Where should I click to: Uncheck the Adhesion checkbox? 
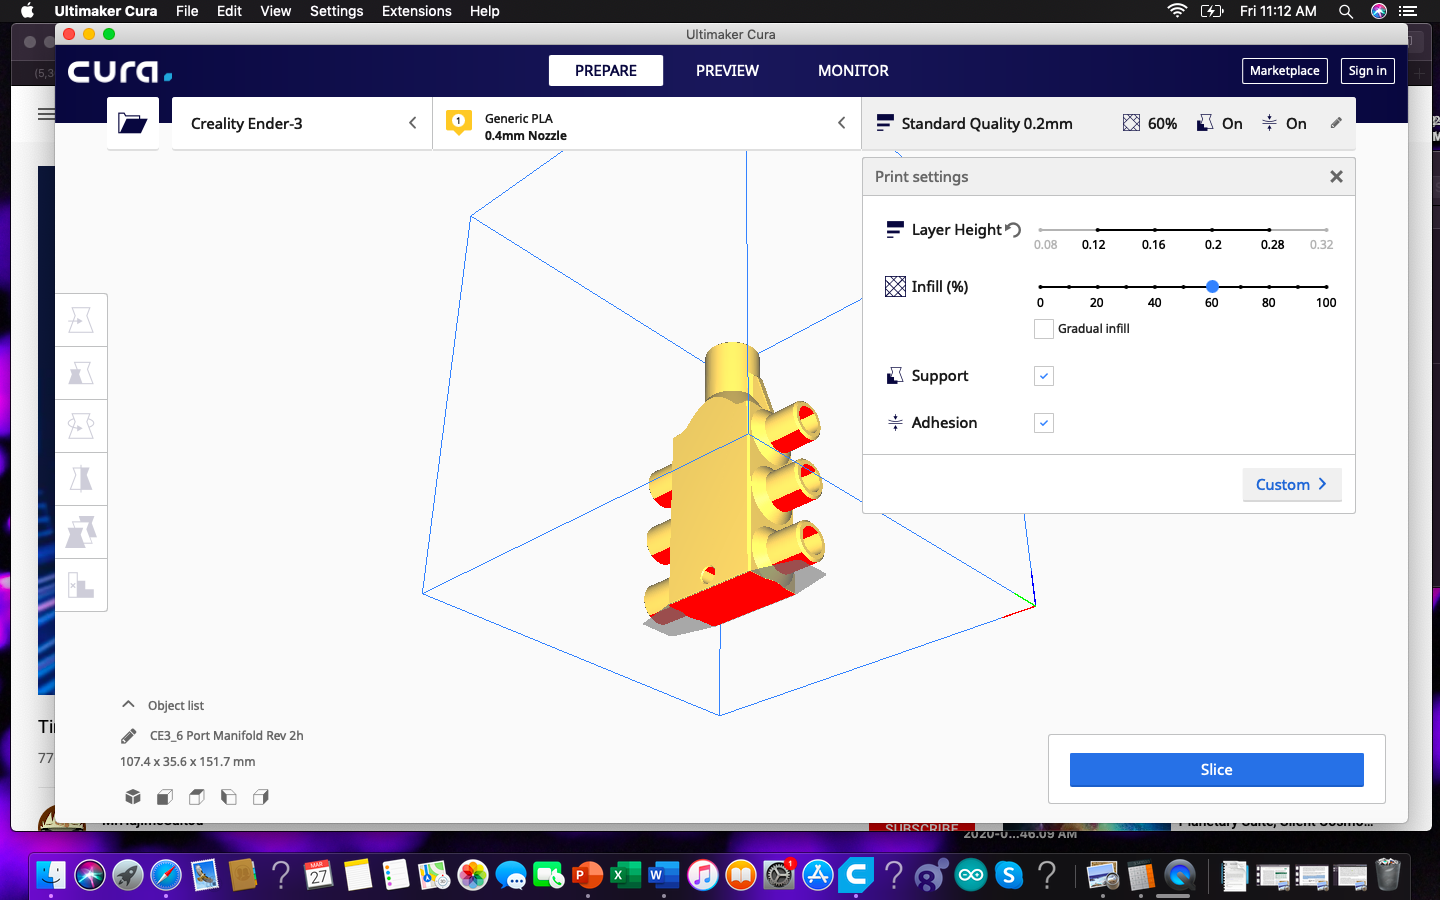point(1044,423)
